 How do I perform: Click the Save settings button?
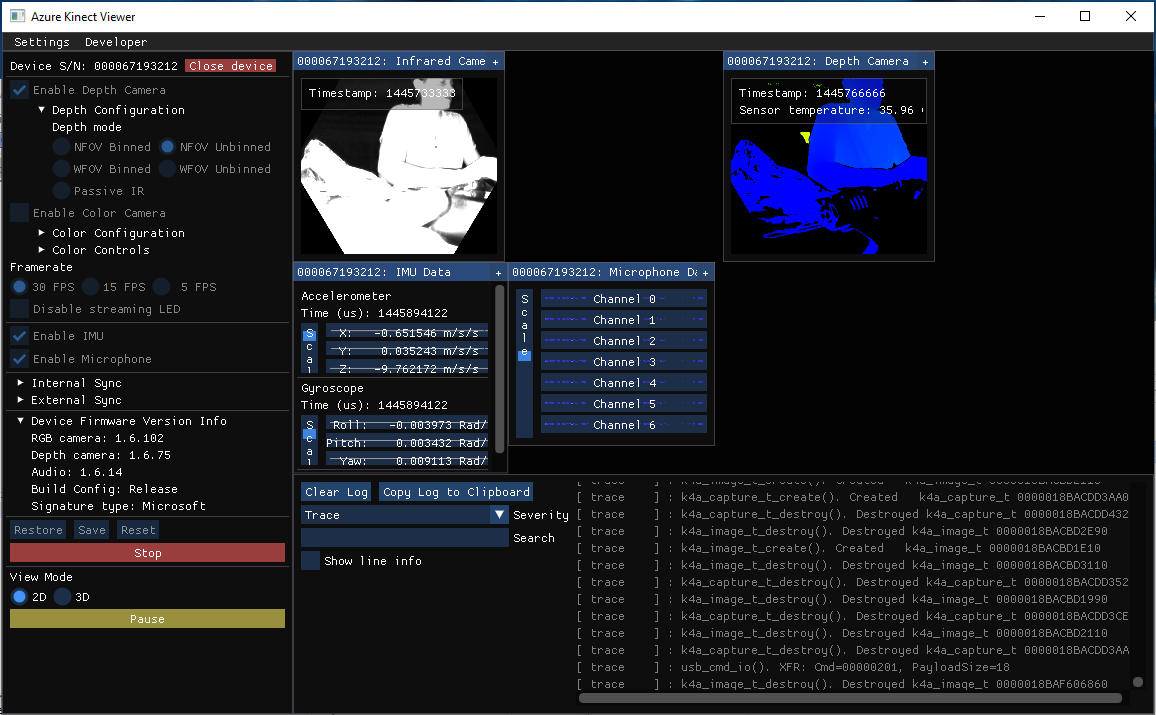[x=92, y=530]
